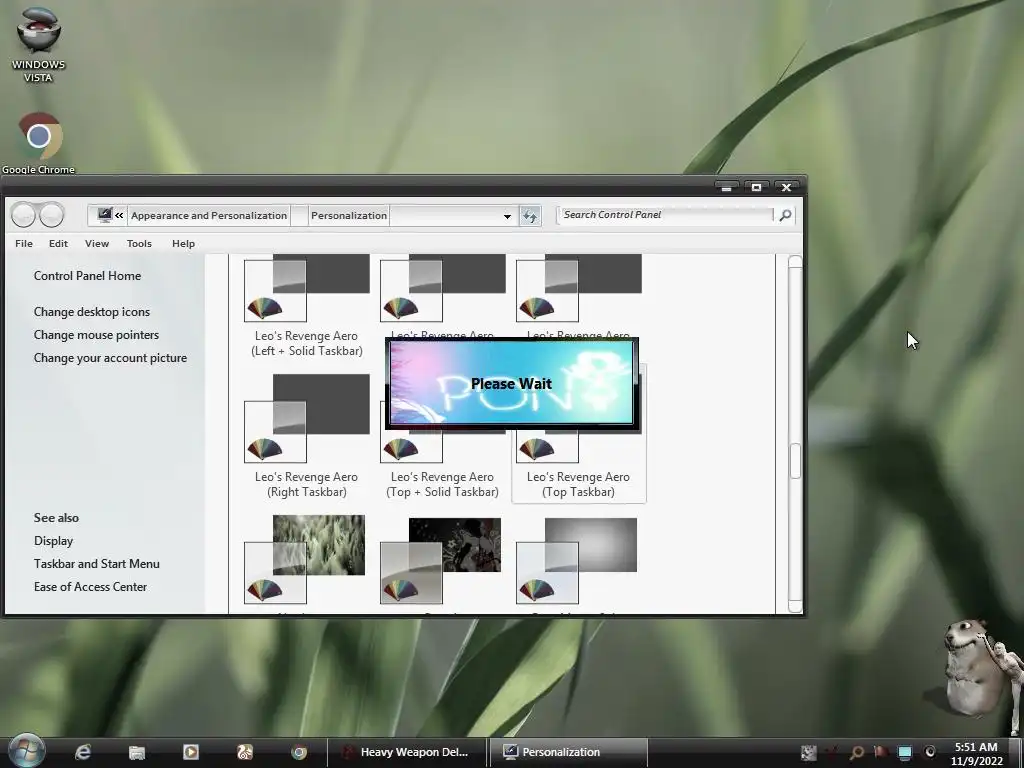Open the View menu
Viewport: 1024px width, 768px height.
97,244
